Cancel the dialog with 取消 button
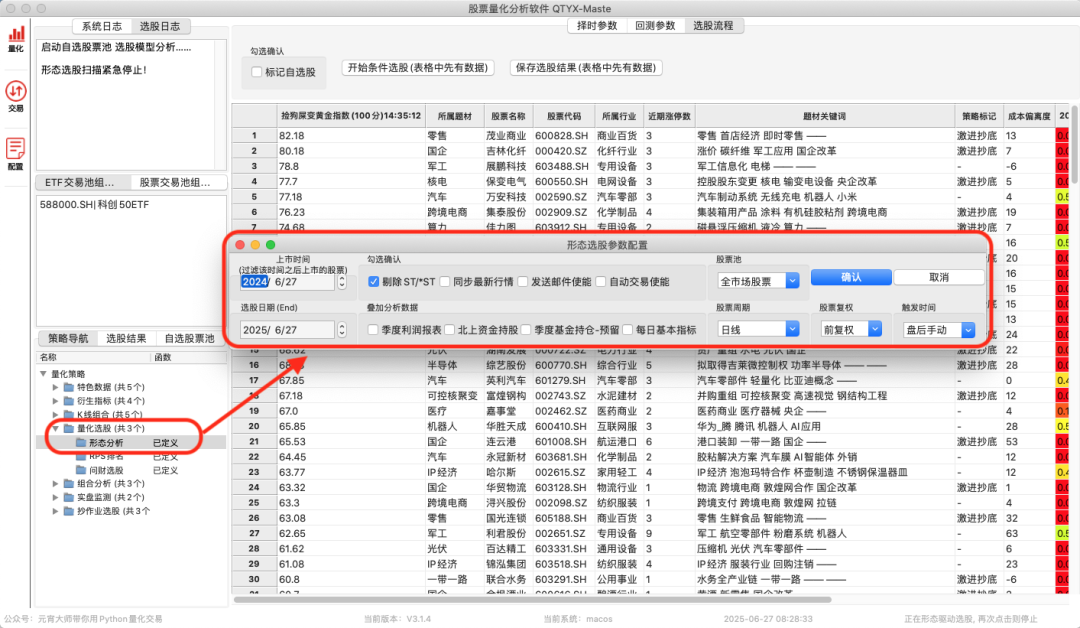This screenshot has height=628, width=1080. pos(938,277)
